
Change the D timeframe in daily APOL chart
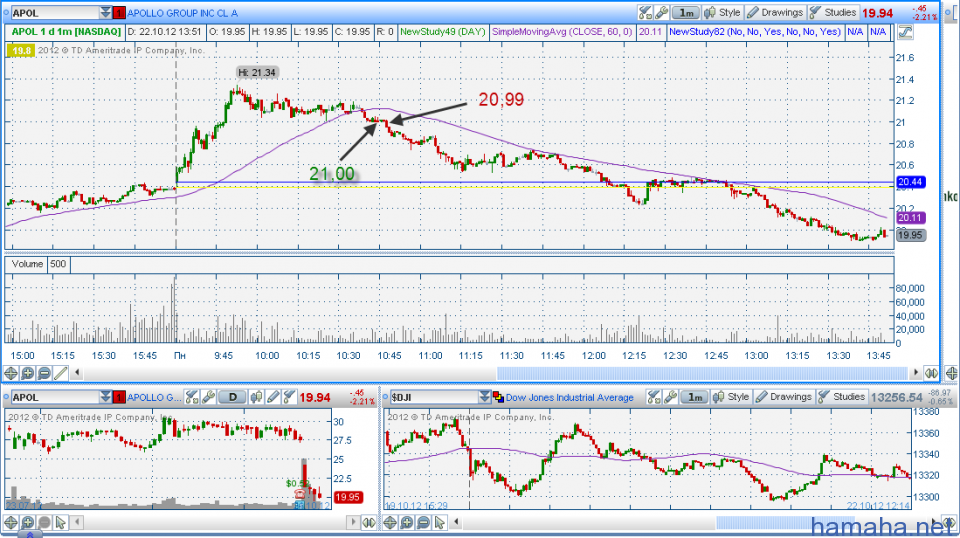click(x=233, y=397)
